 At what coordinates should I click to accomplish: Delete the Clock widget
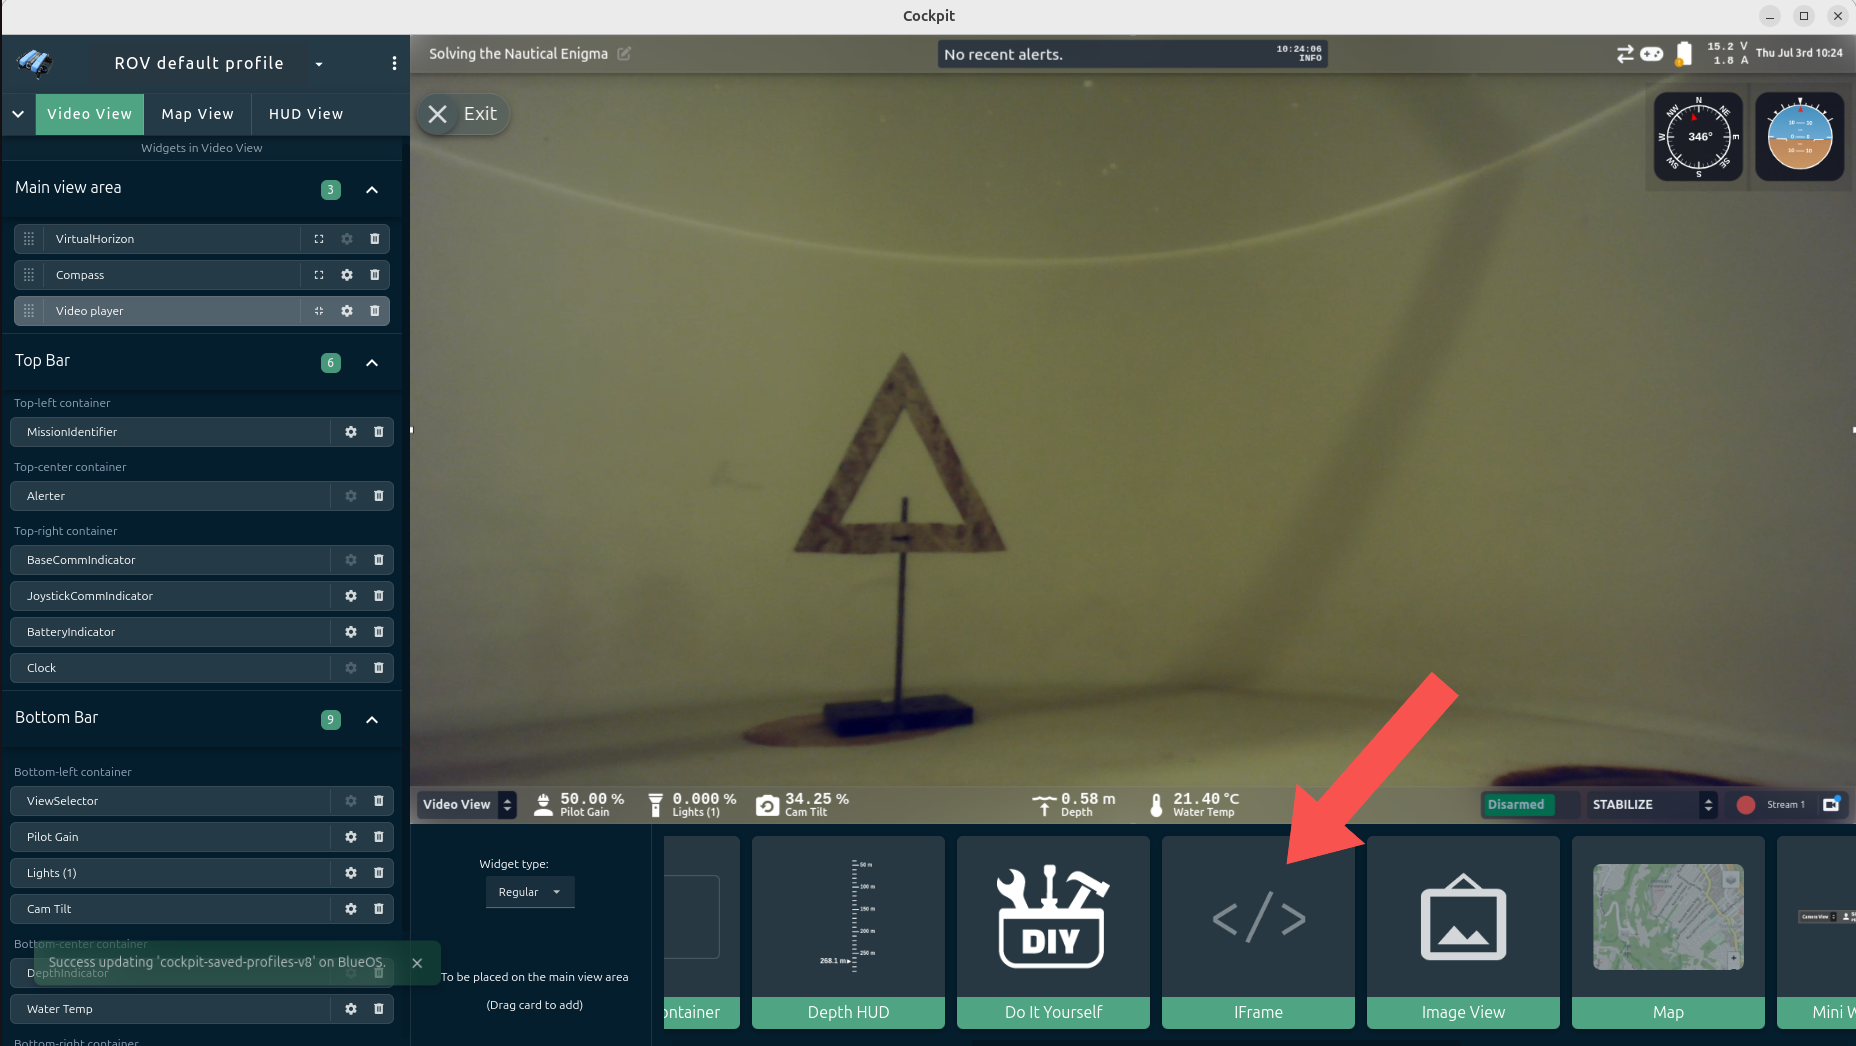[x=379, y=668]
